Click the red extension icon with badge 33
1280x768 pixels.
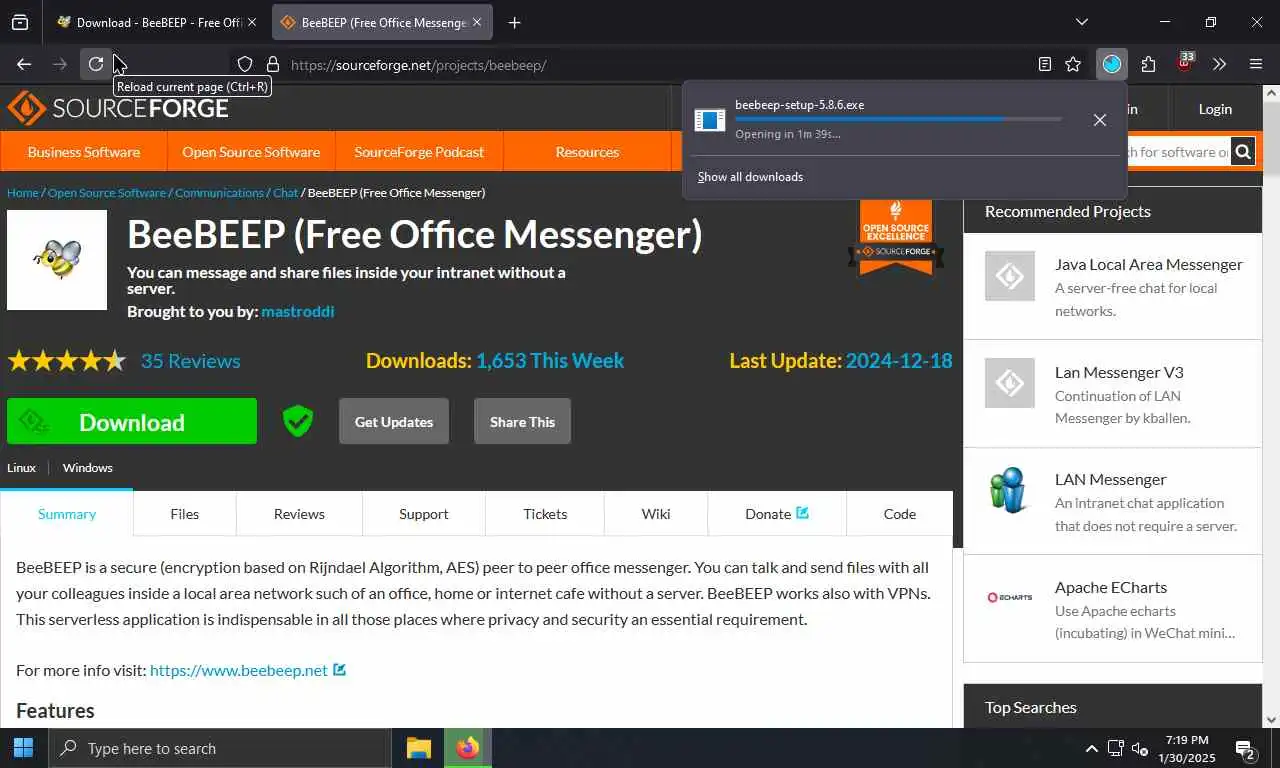click(1184, 62)
